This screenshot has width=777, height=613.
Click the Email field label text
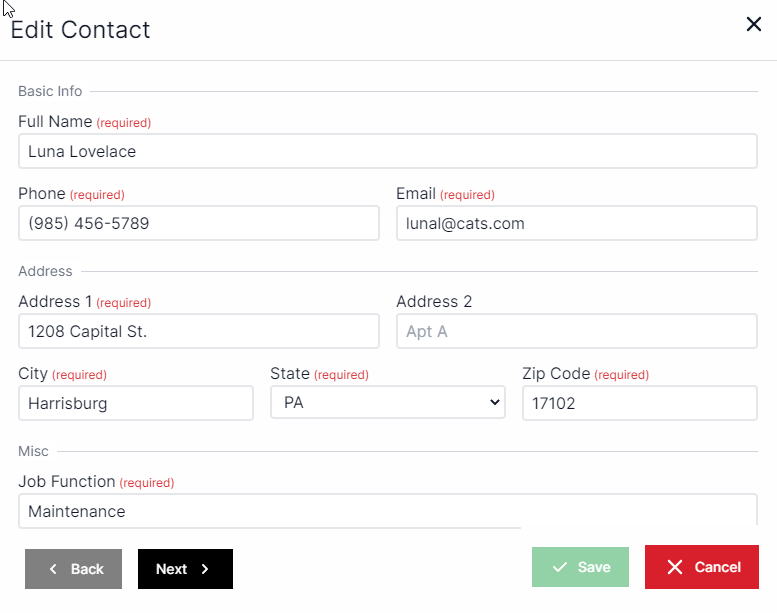pyautogui.click(x=416, y=194)
